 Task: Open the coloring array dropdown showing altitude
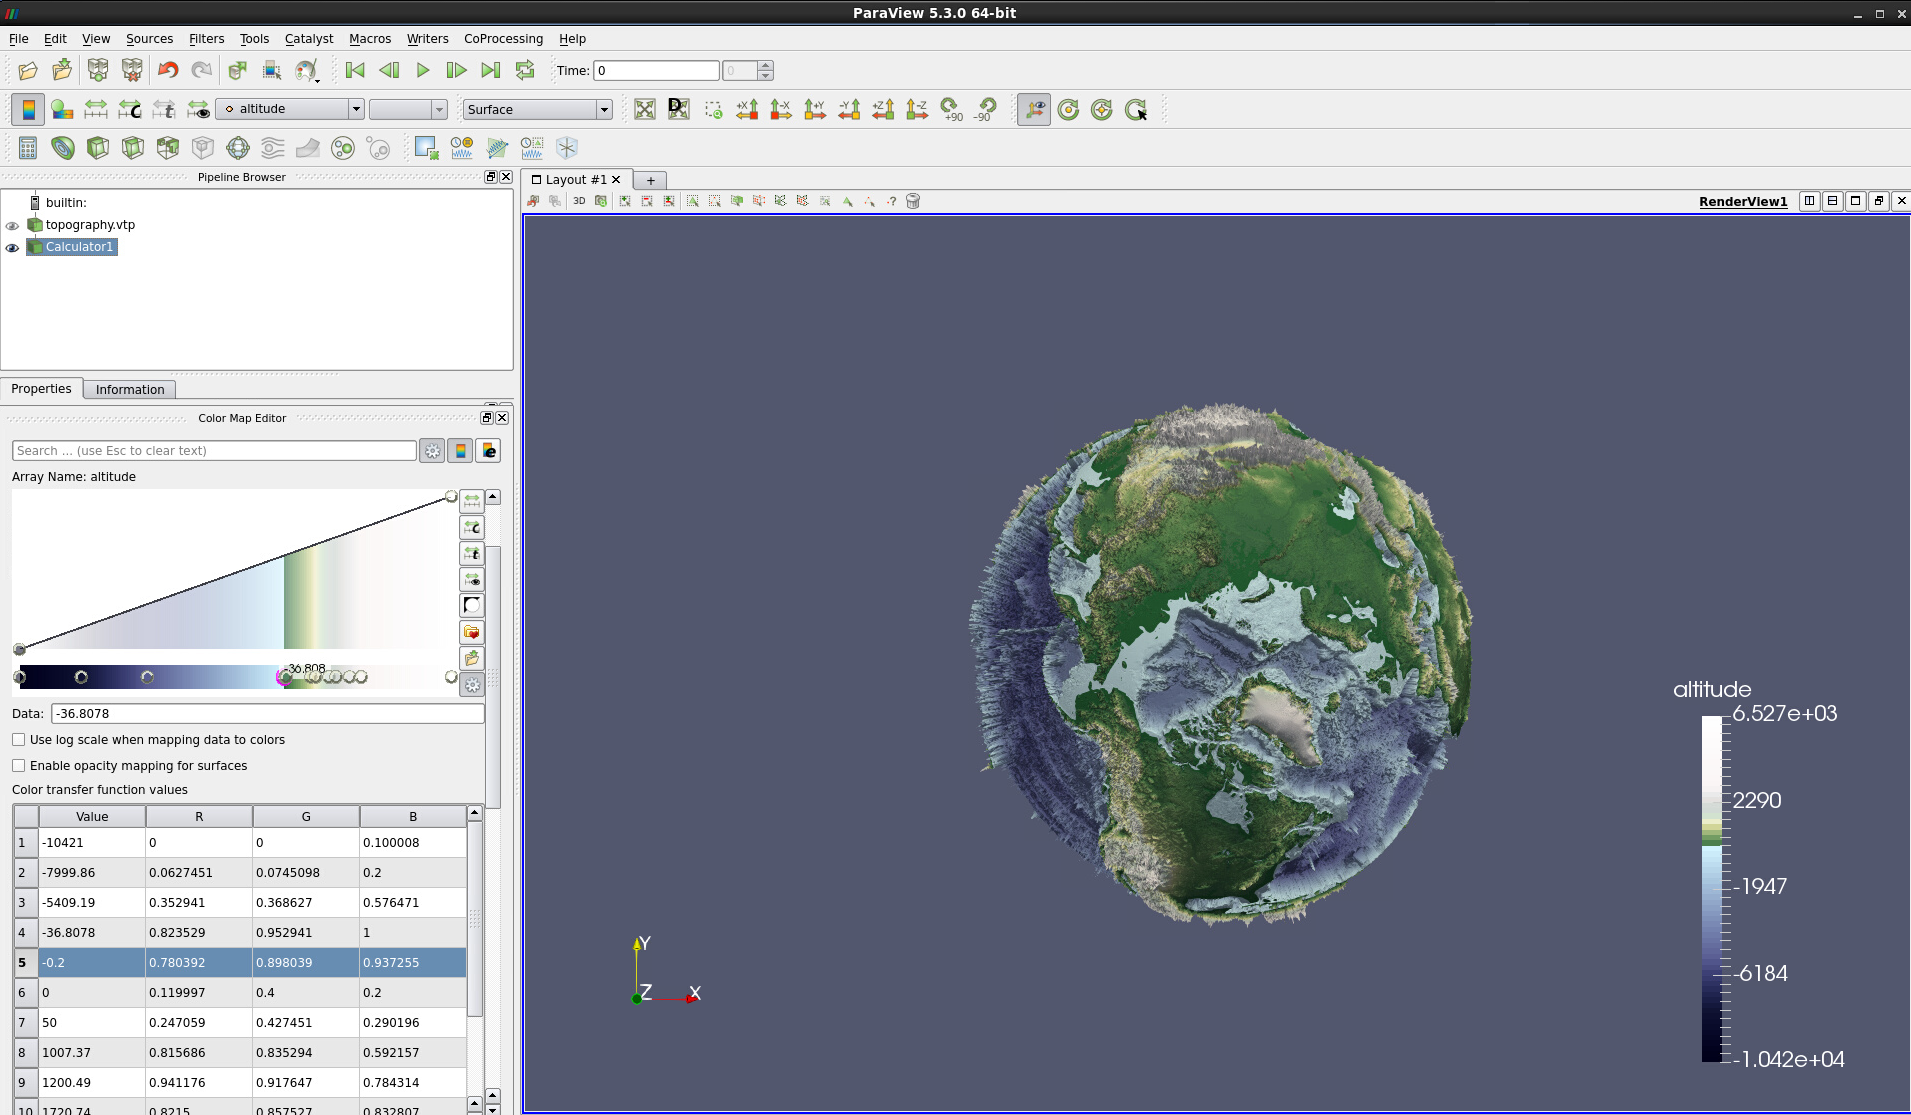(356, 109)
